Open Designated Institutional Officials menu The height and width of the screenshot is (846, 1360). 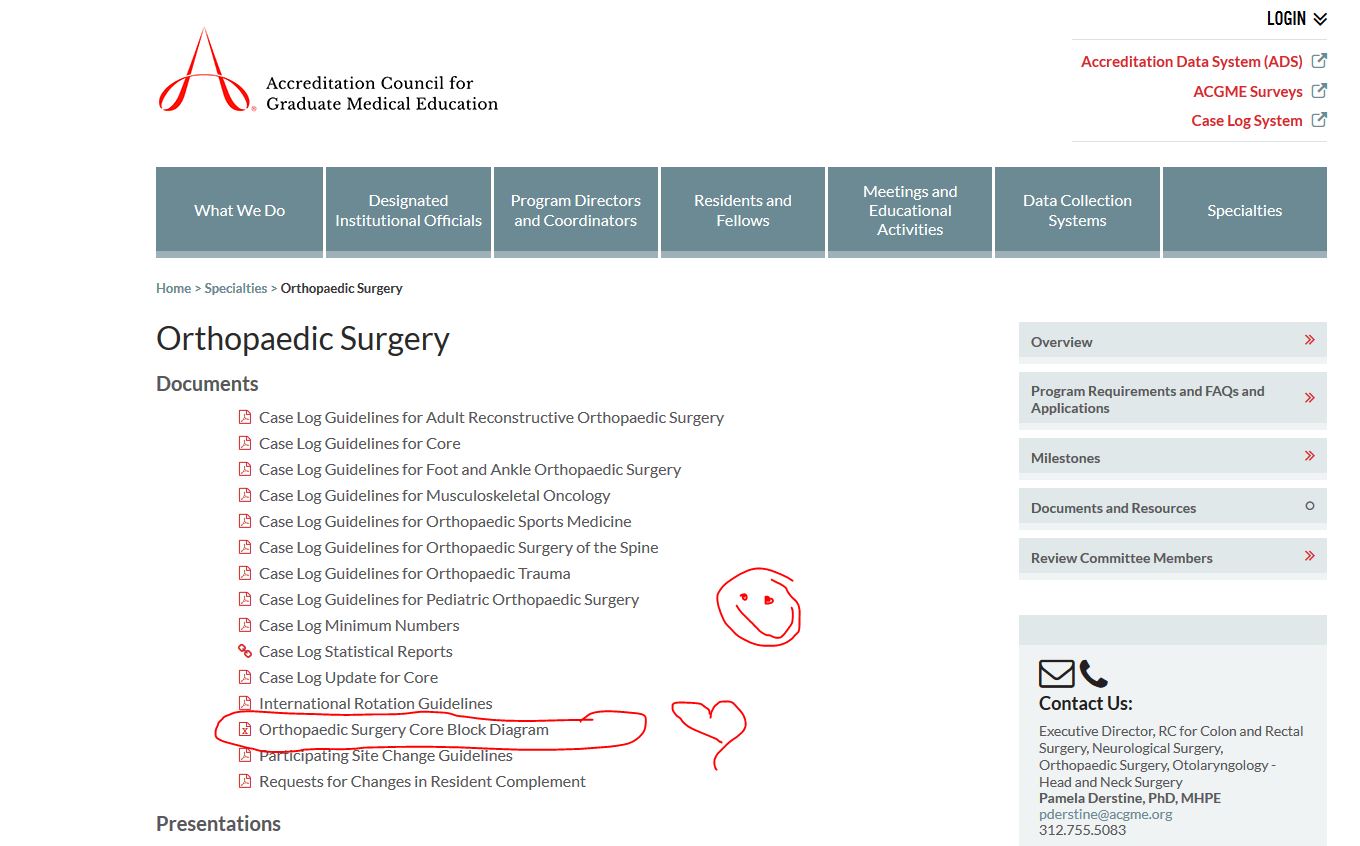pos(408,211)
